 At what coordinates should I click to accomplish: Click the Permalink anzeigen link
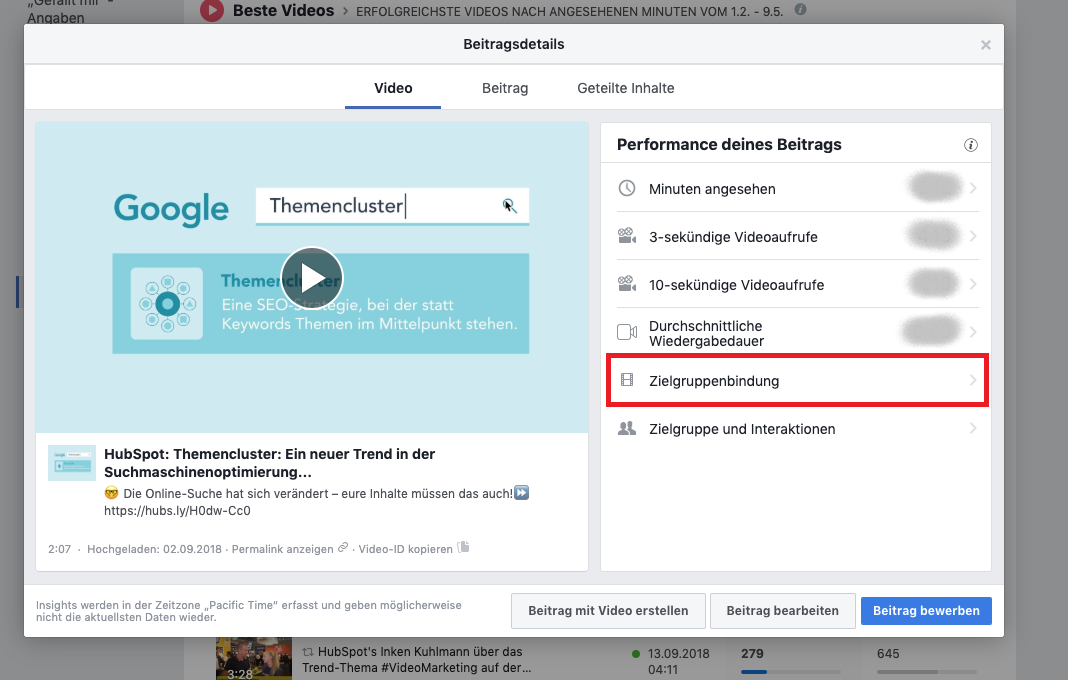coord(283,549)
